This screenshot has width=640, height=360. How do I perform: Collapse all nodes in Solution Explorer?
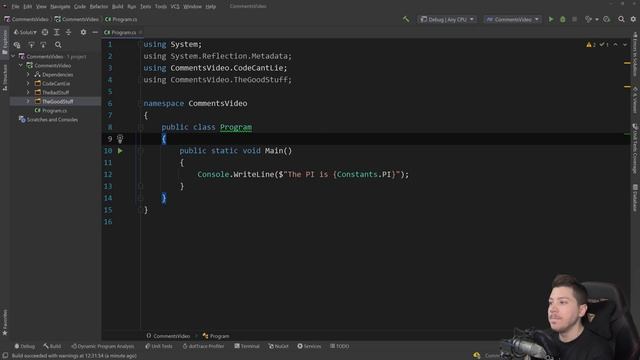coord(68,32)
